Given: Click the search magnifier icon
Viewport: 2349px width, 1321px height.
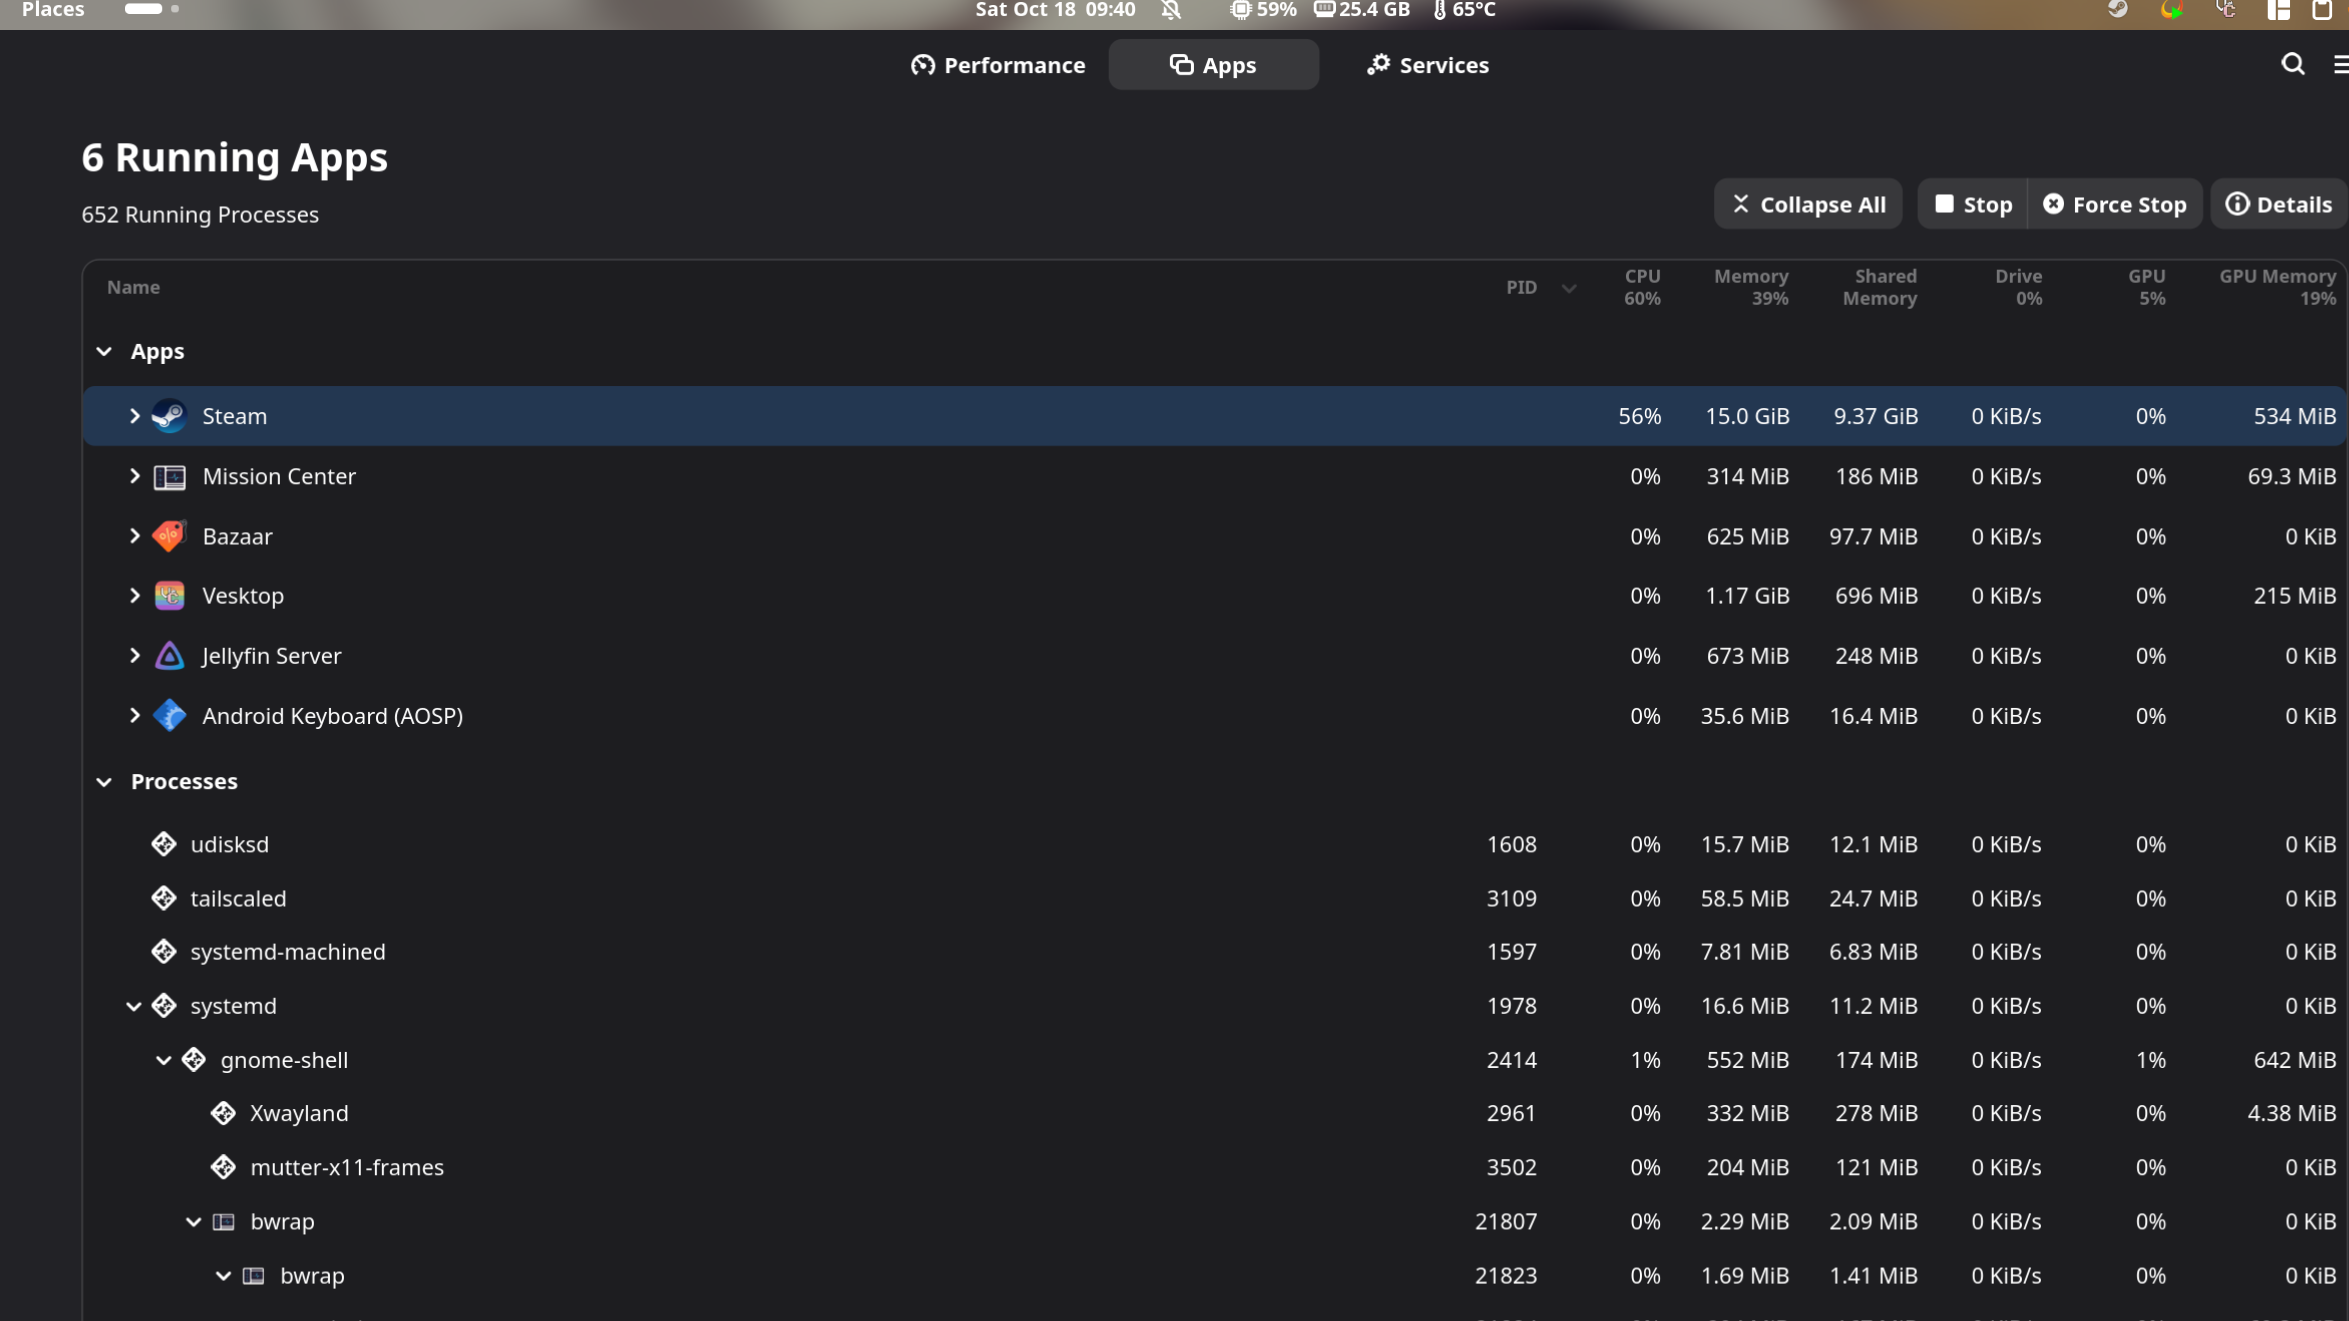Looking at the screenshot, I should (2292, 64).
